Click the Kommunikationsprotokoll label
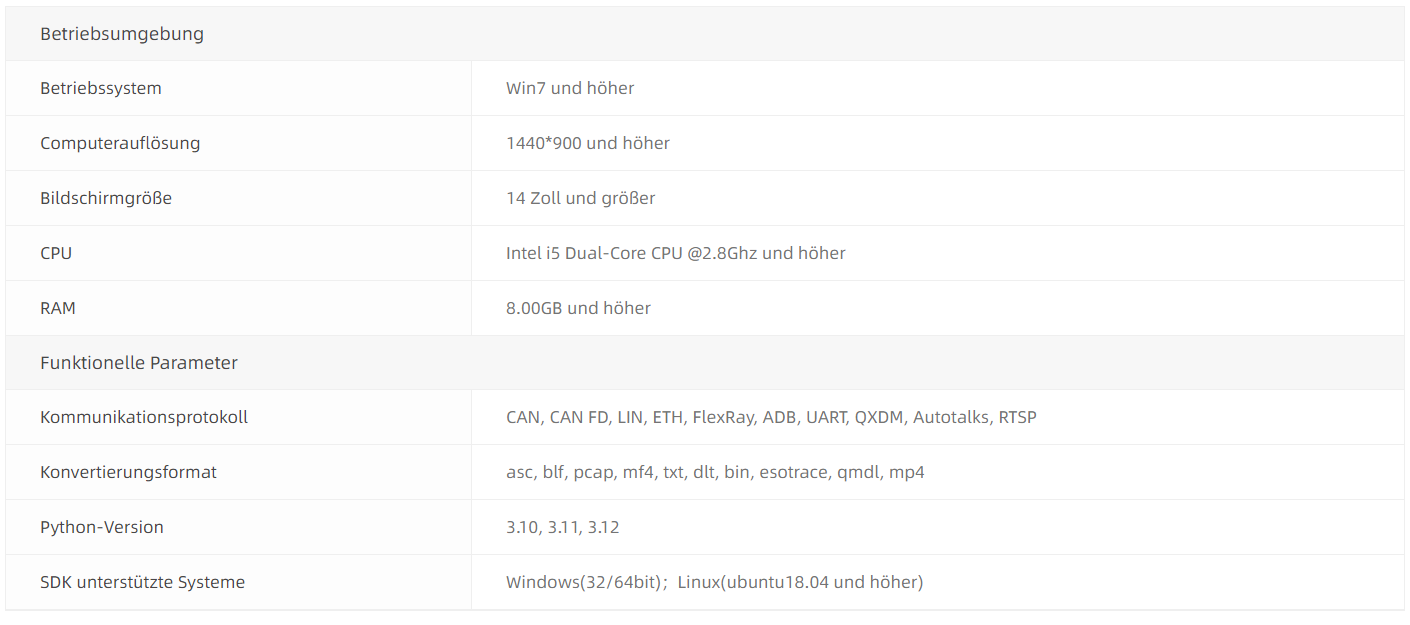1410x625 pixels. pyautogui.click(x=144, y=417)
